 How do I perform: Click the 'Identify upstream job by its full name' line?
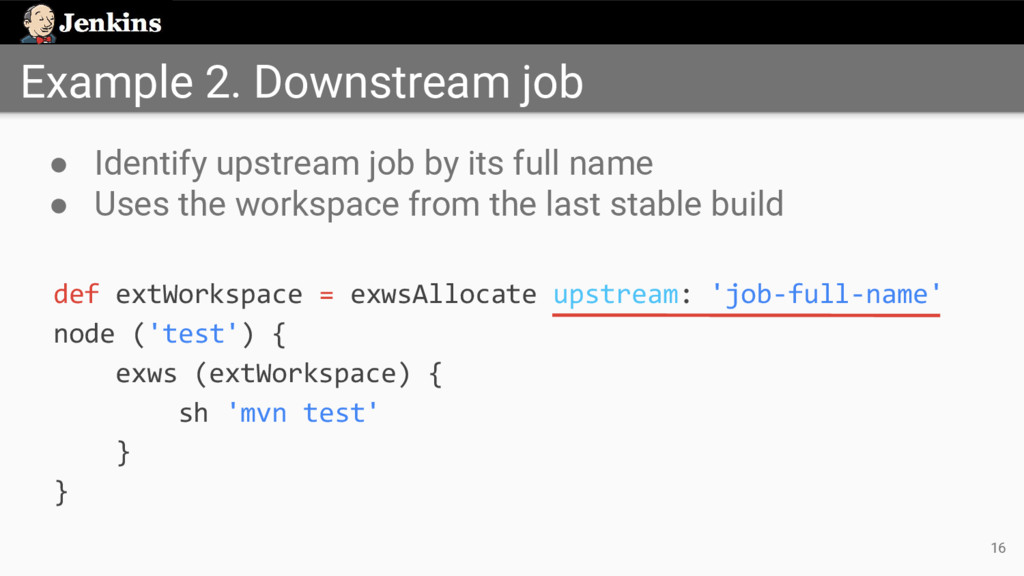(x=373, y=162)
